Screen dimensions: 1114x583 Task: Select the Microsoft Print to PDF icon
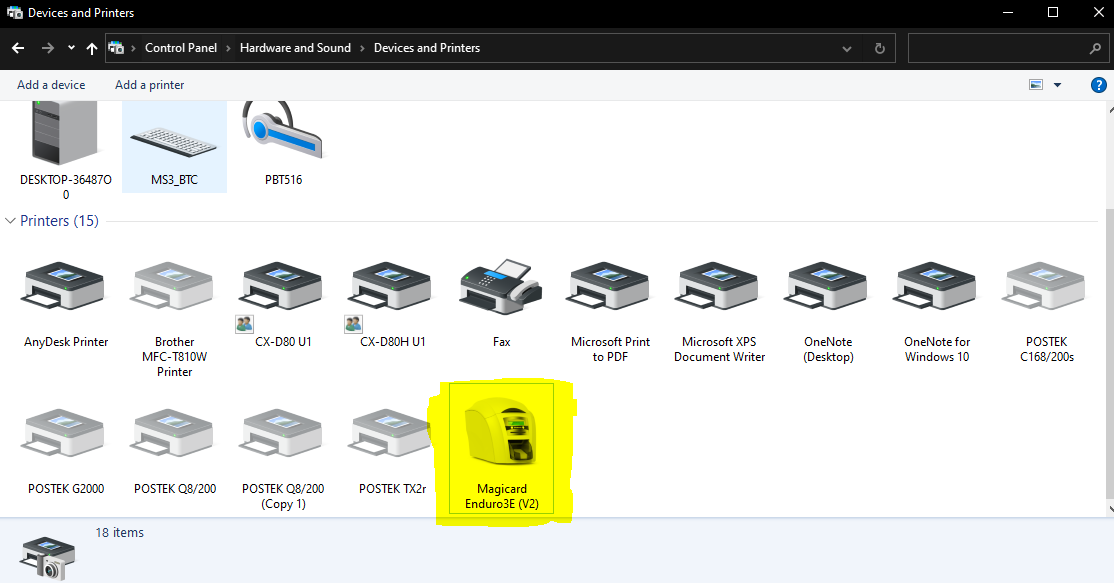click(x=609, y=285)
